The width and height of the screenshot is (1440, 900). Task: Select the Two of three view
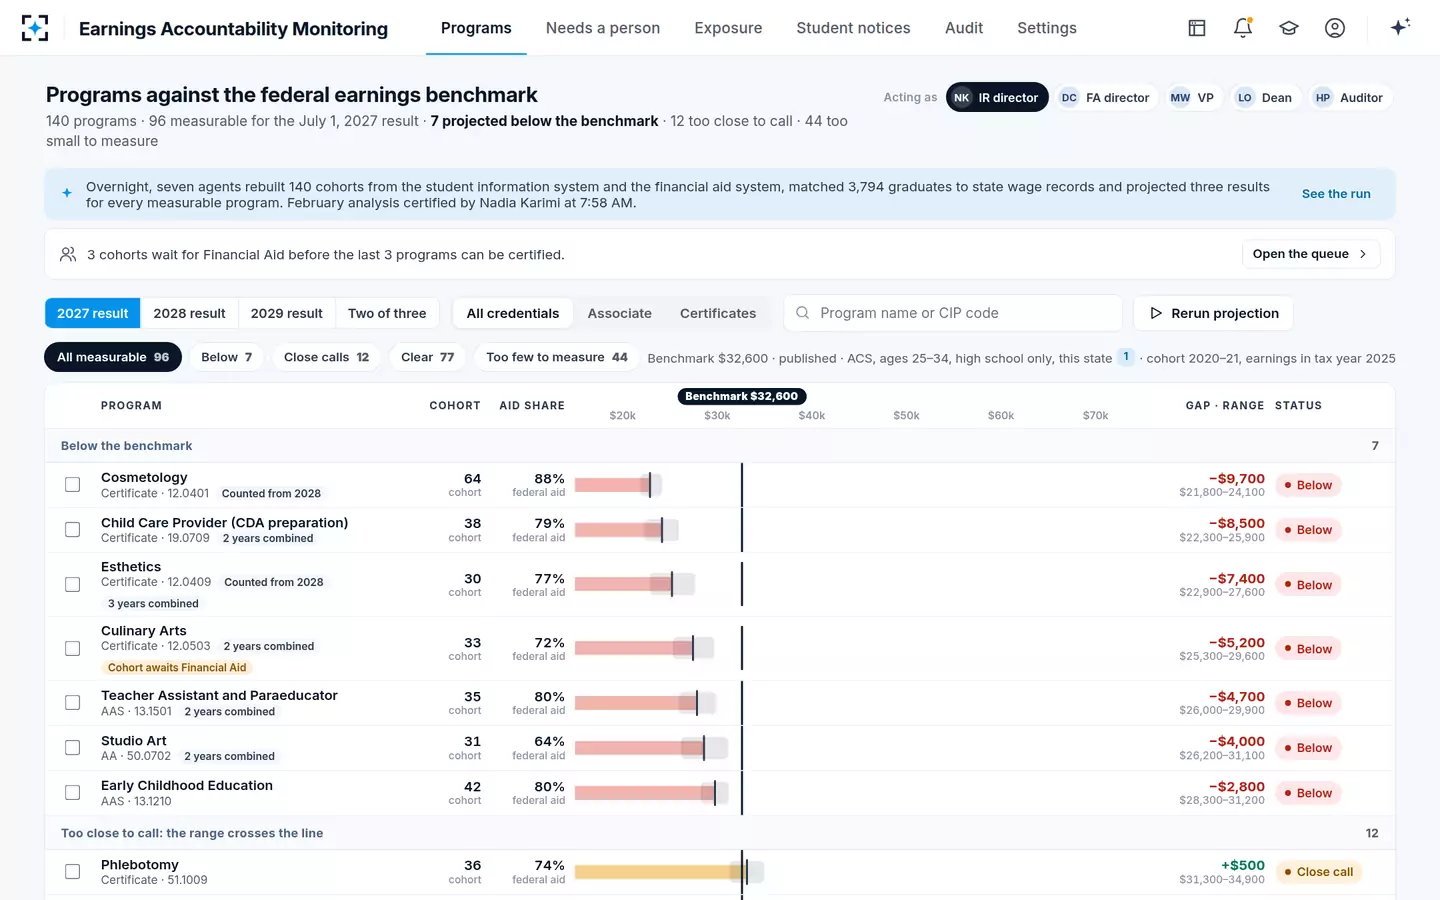(x=387, y=313)
